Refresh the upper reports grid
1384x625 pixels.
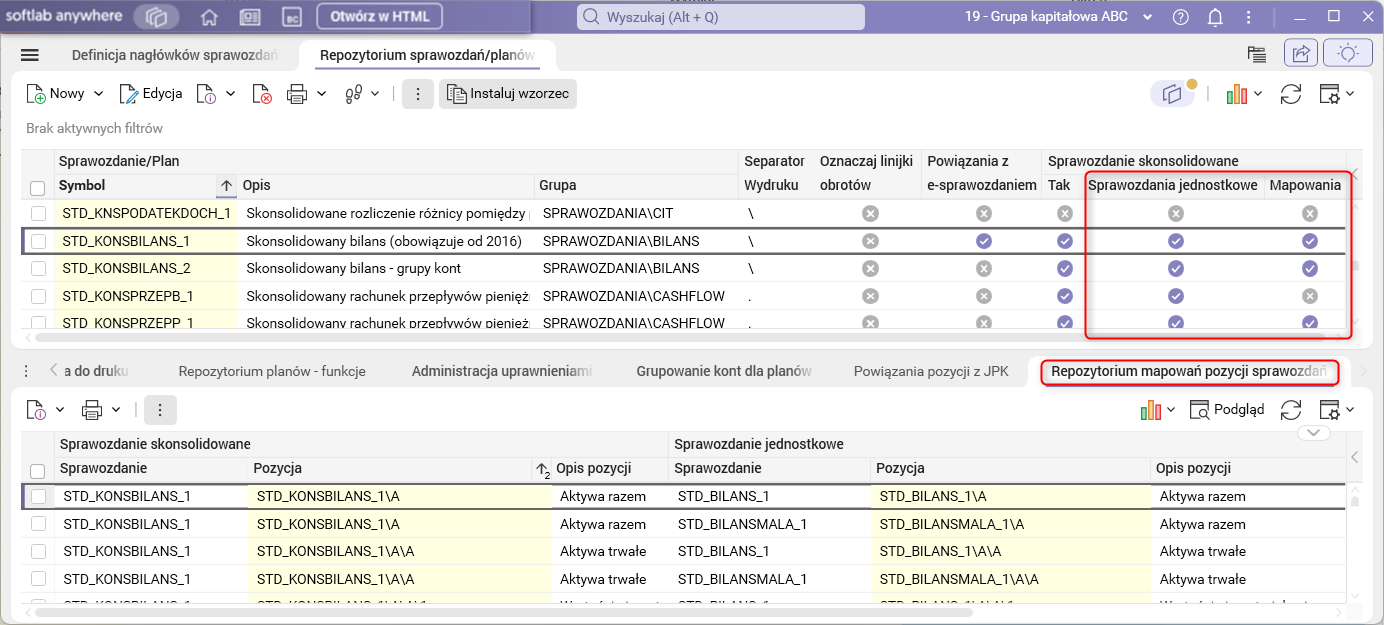(x=1291, y=94)
